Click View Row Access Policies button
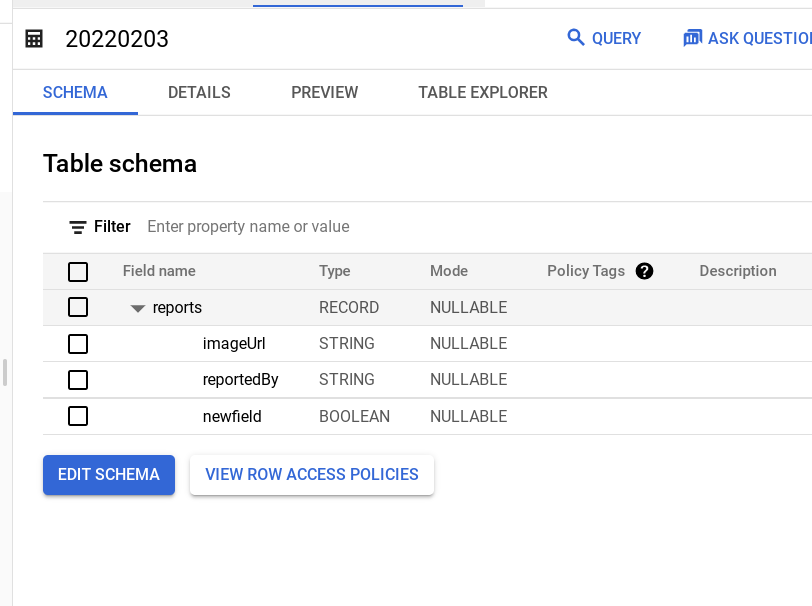 311,474
